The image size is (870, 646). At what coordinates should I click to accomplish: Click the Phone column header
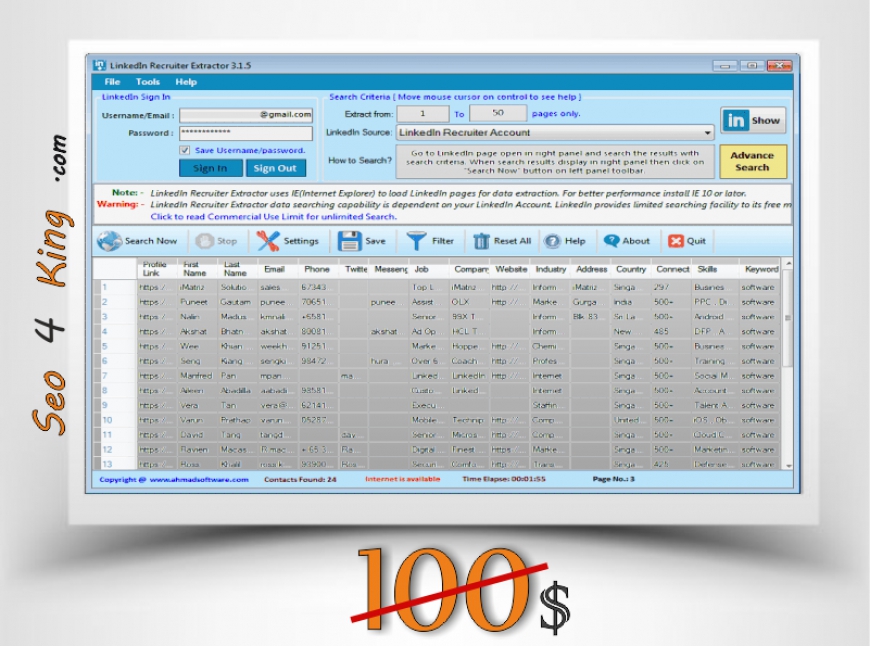tap(318, 269)
